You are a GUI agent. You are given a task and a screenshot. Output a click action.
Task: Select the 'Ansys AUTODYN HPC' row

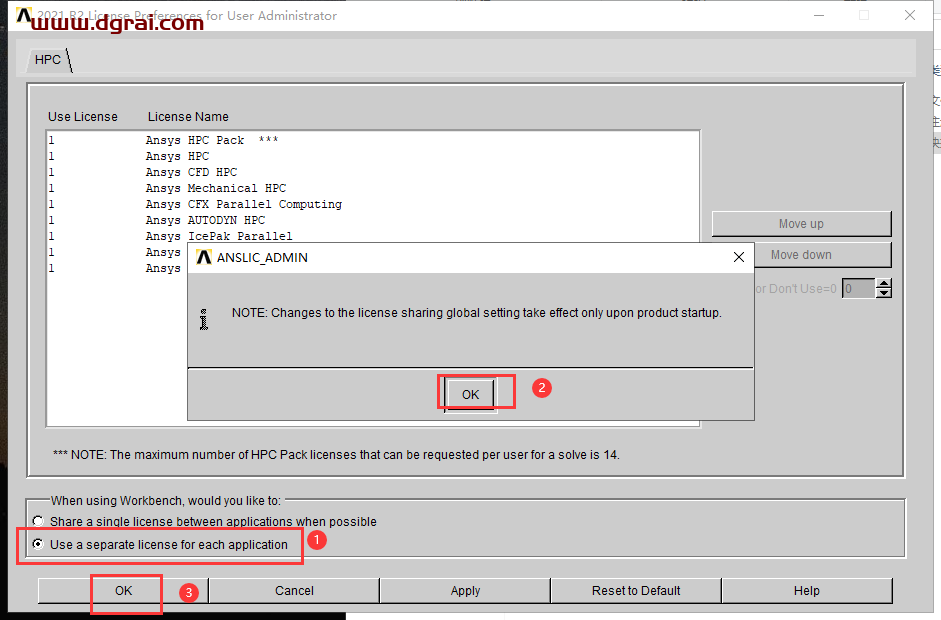tap(372, 220)
